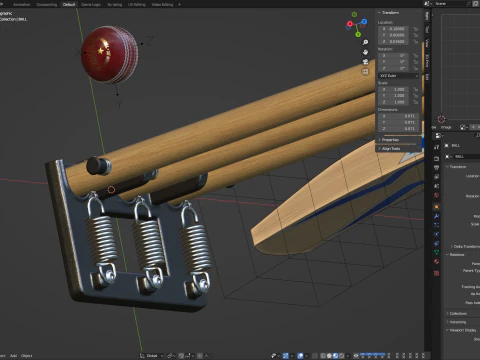Switch perspective/orthographic with the grid icon
Screen dimensions: 480x360
pos(365,71)
